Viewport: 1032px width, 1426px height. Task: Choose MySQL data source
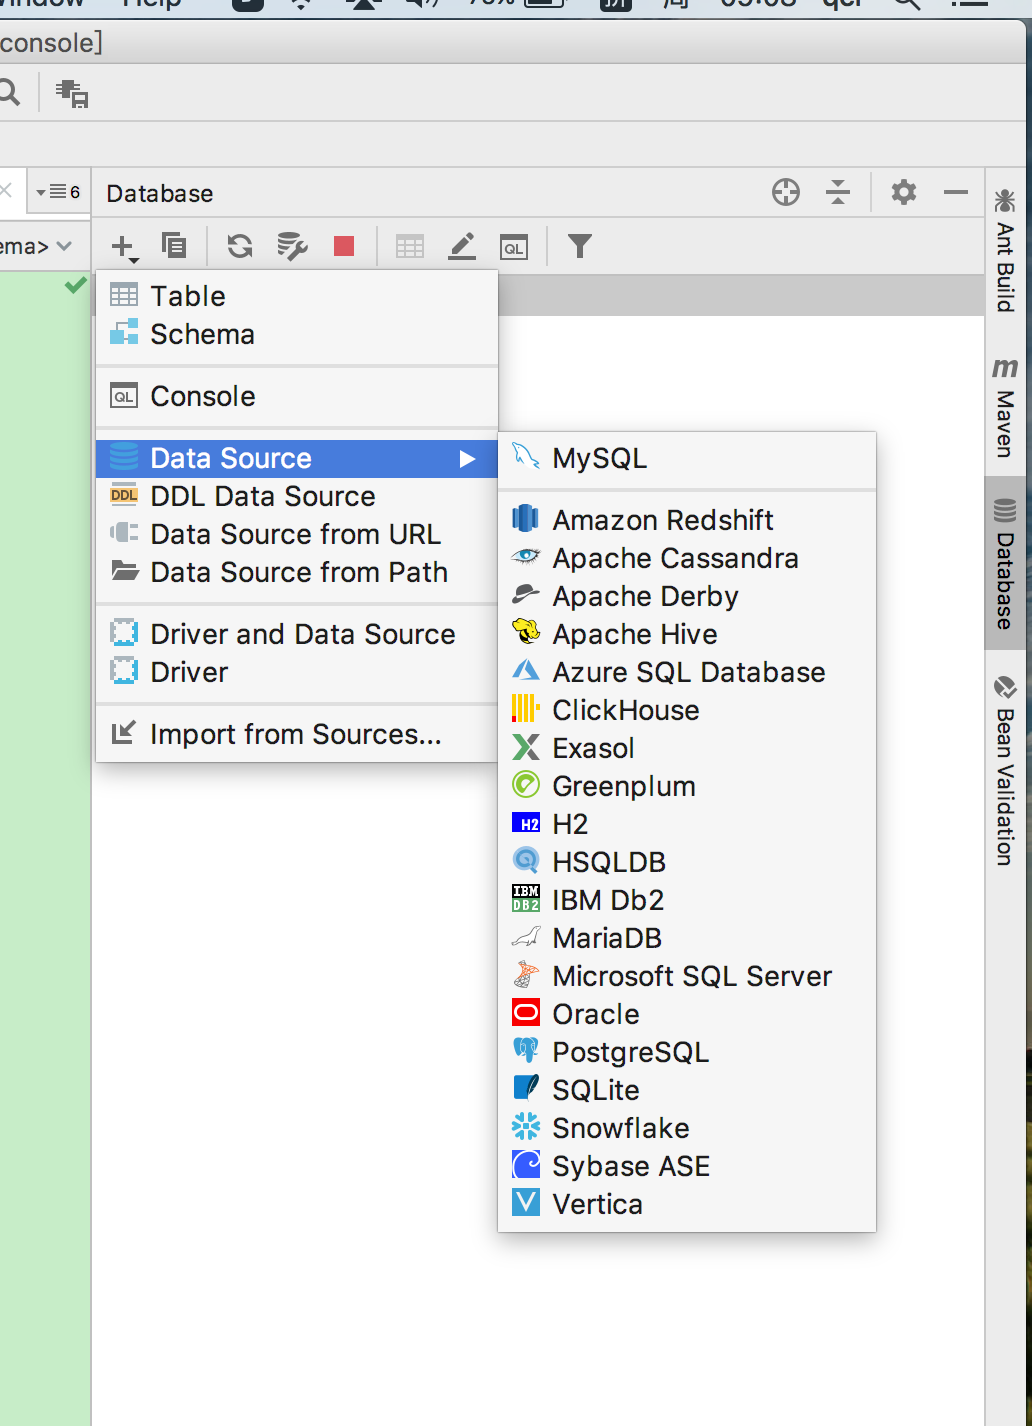687,458
